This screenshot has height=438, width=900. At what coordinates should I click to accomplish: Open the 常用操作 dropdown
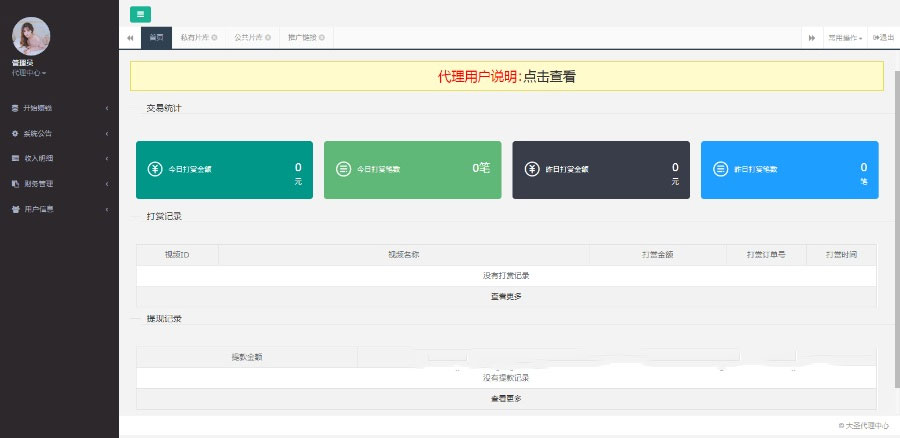click(844, 37)
